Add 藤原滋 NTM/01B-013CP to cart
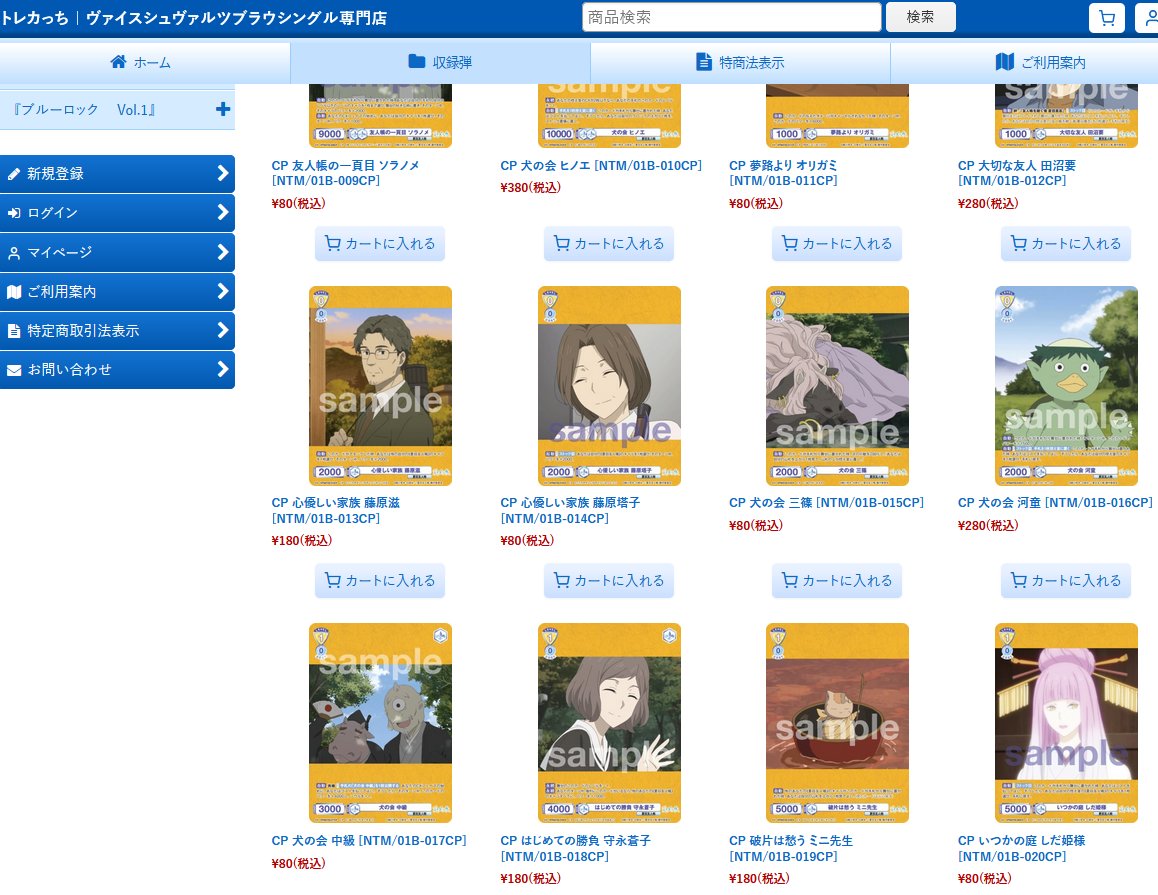 click(380, 581)
